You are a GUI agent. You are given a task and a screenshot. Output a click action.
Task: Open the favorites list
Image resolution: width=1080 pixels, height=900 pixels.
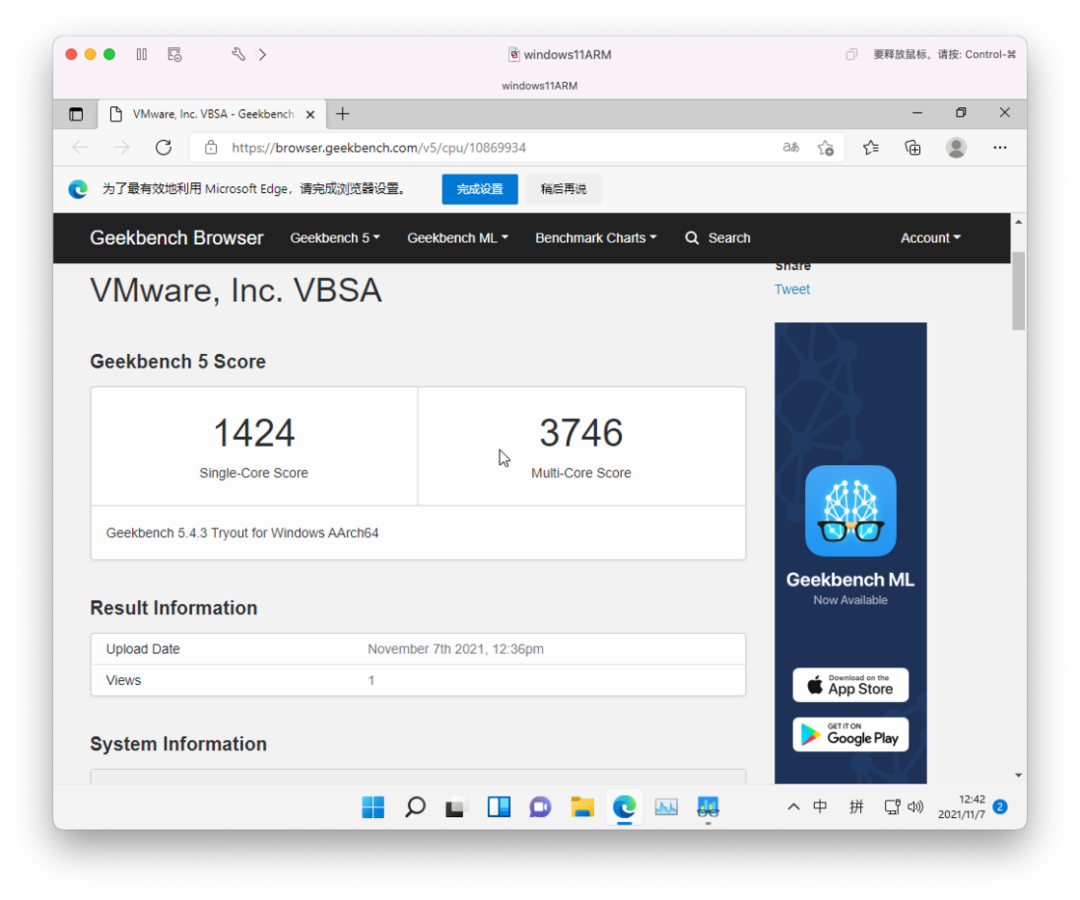[871, 147]
